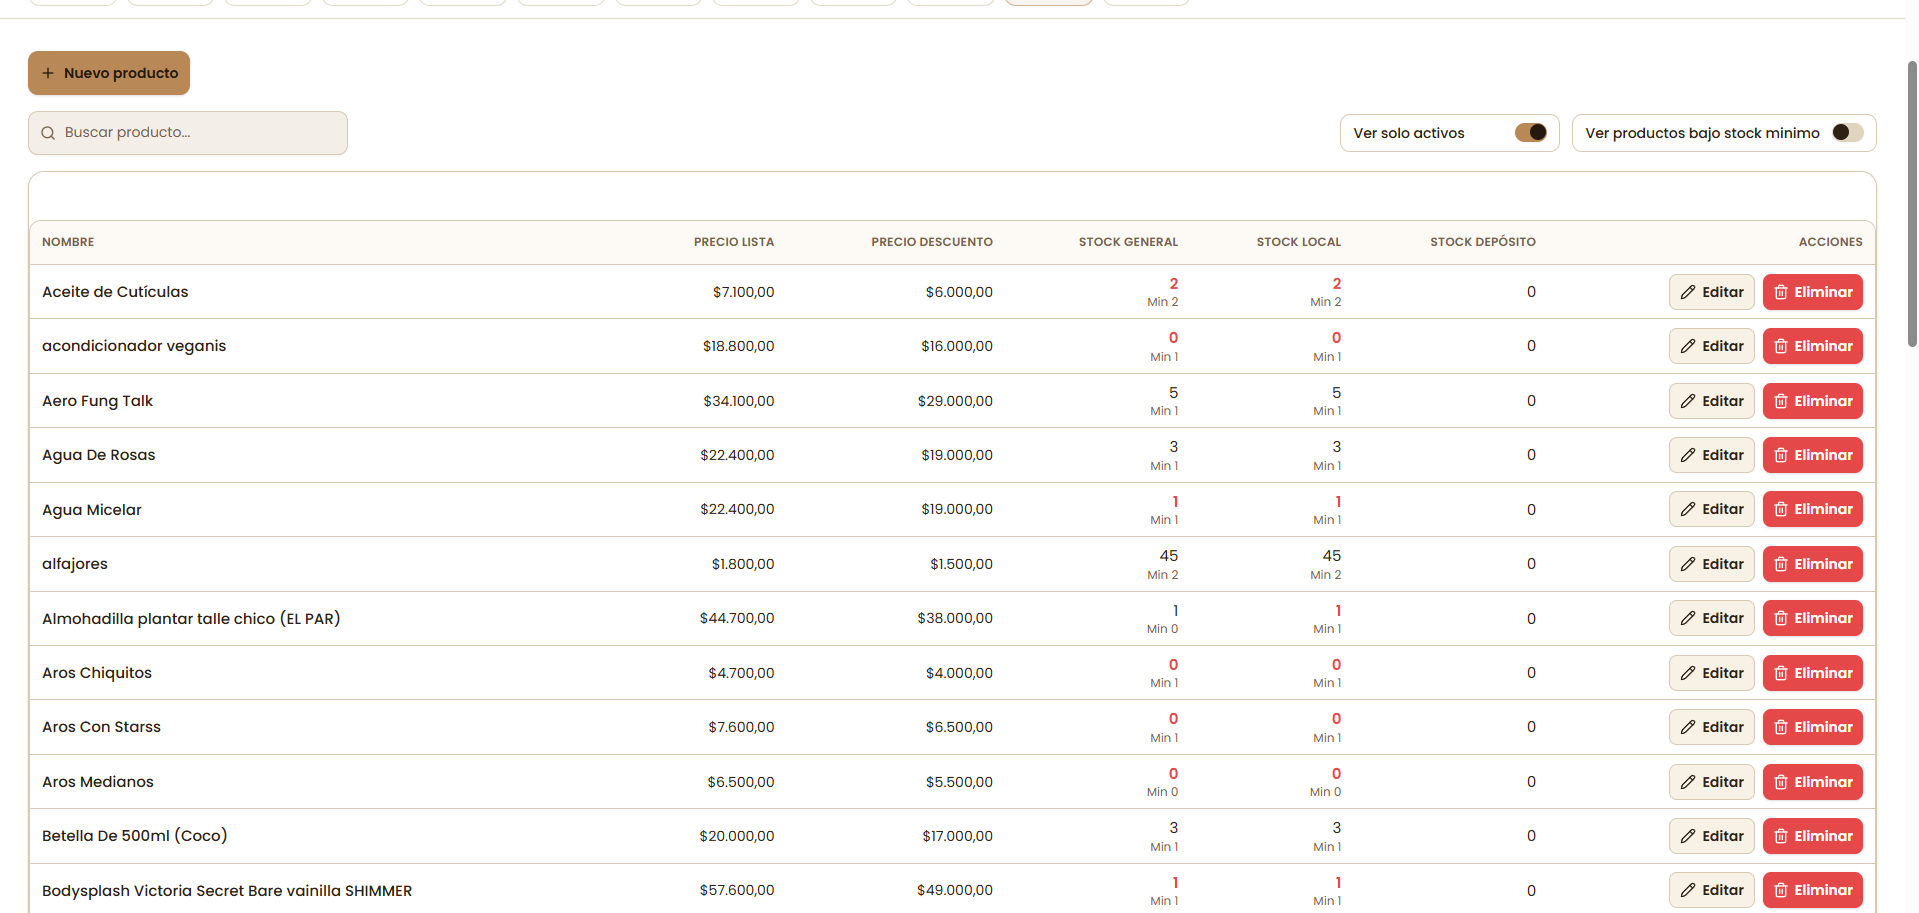The height and width of the screenshot is (913, 1919).
Task: Click pencil icon in Aceite de Cutículas row
Action: tap(1688, 292)
